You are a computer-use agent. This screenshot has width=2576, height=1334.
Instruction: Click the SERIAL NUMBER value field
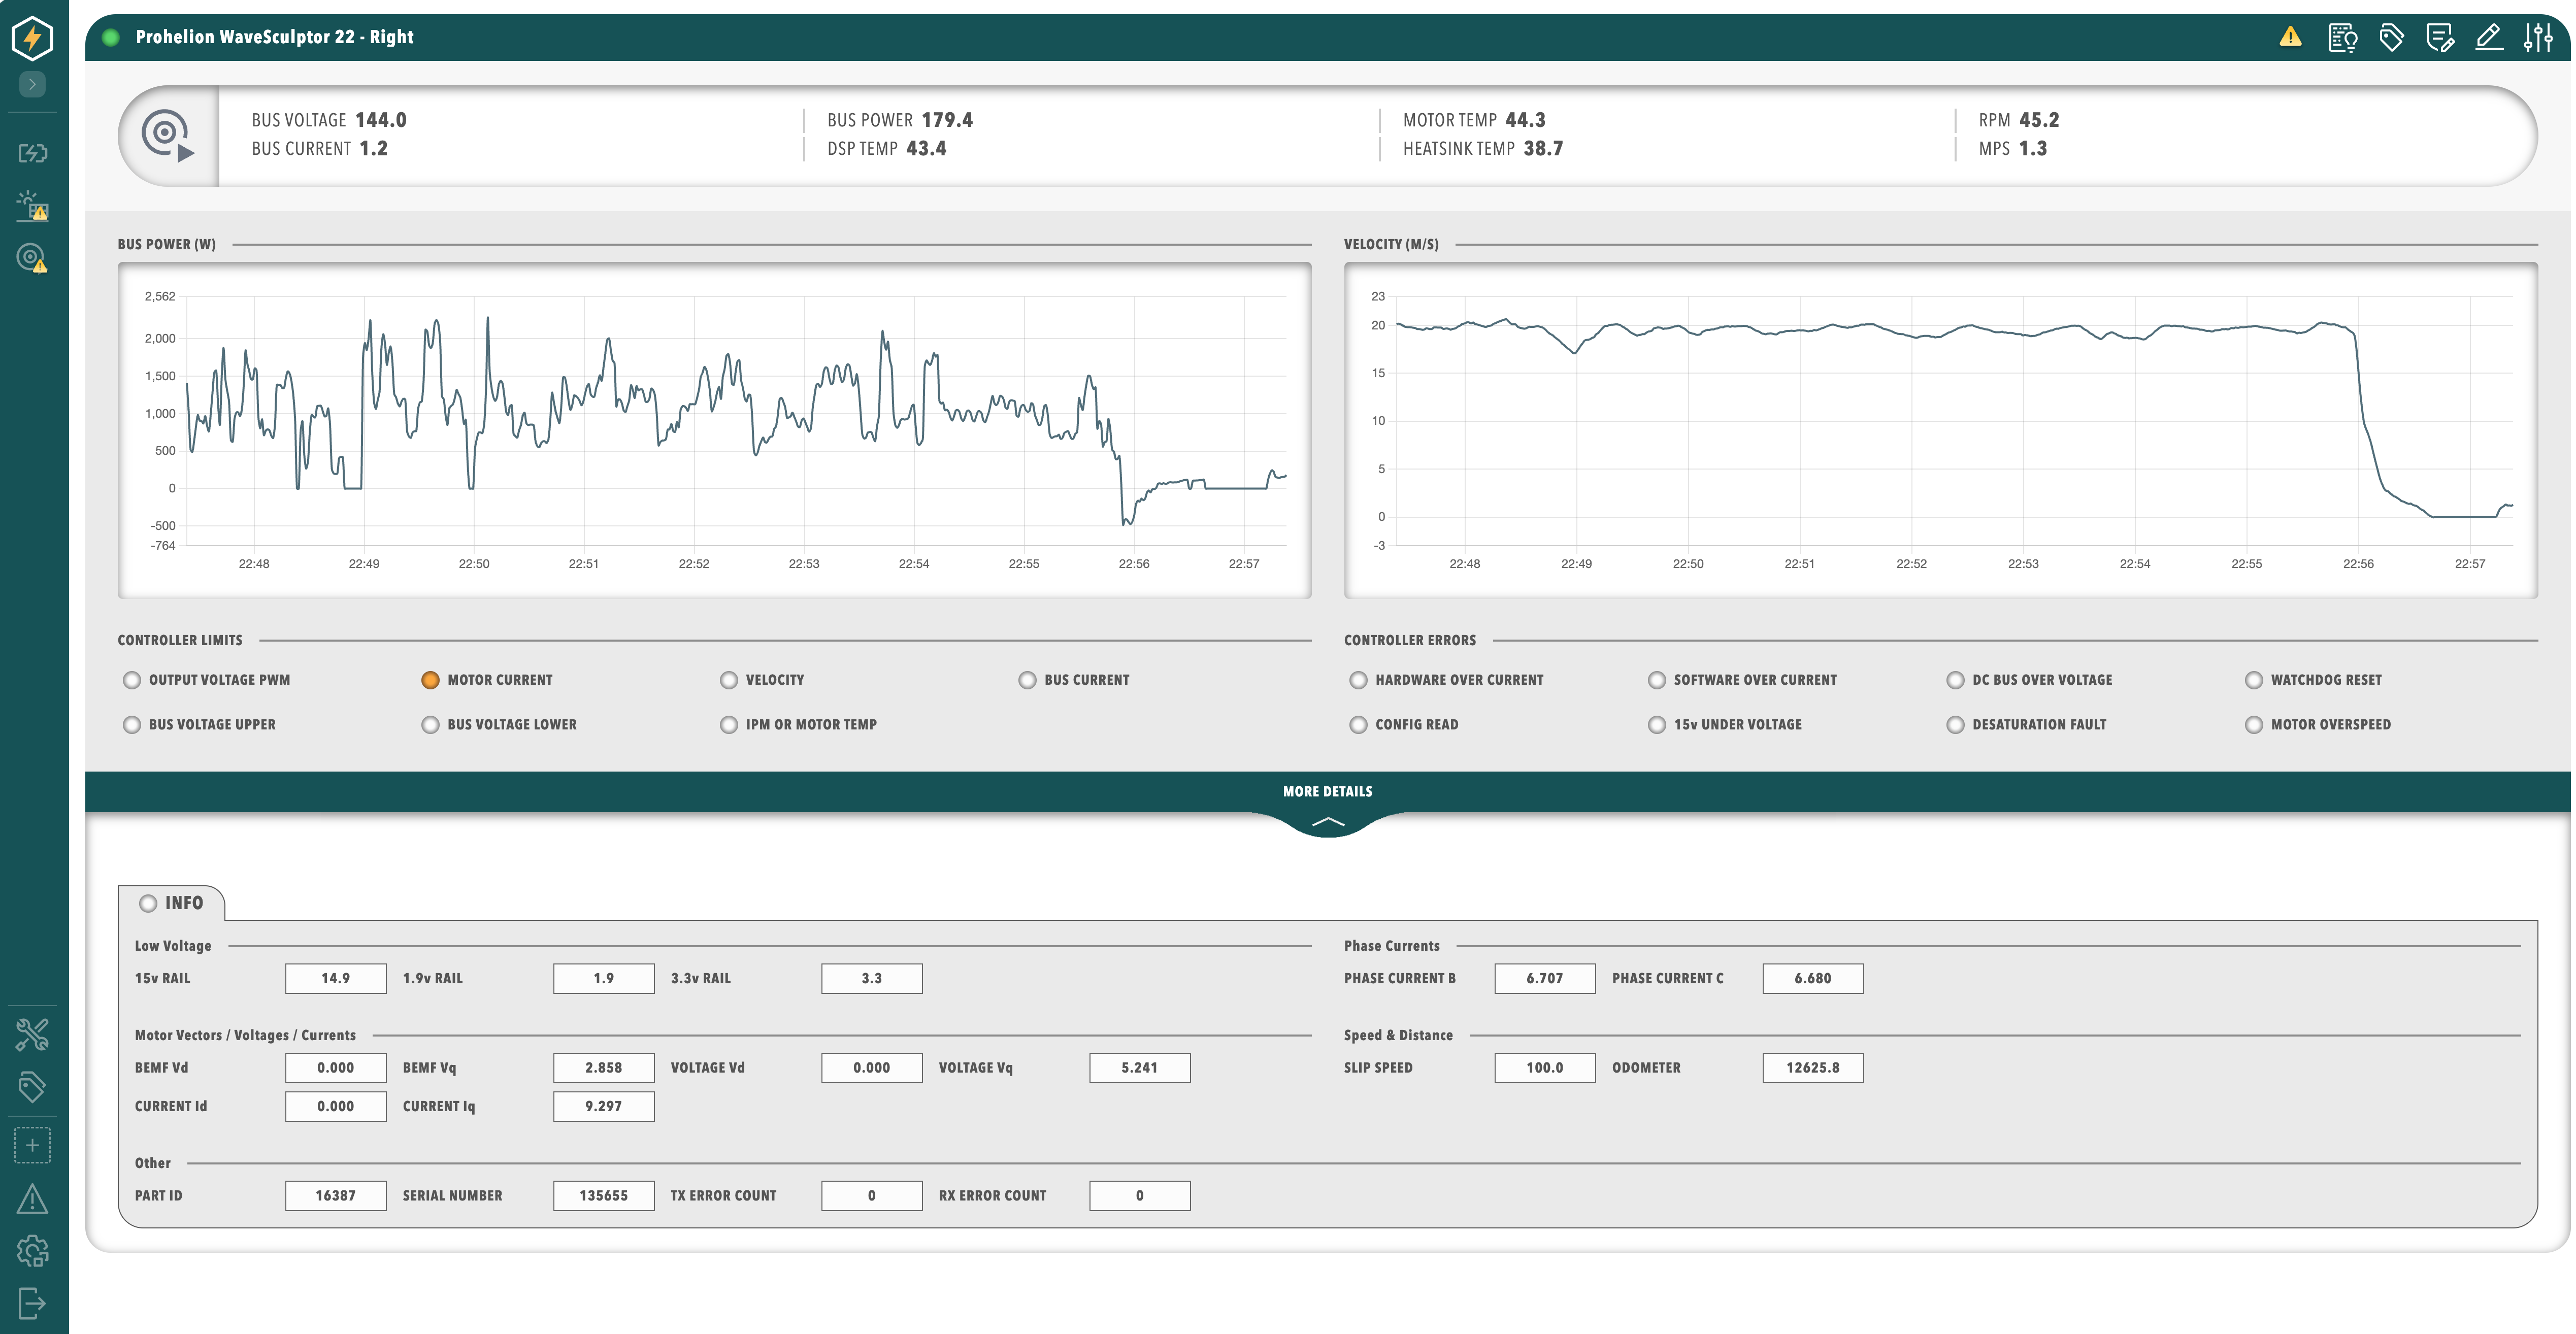pos(603,1195)
